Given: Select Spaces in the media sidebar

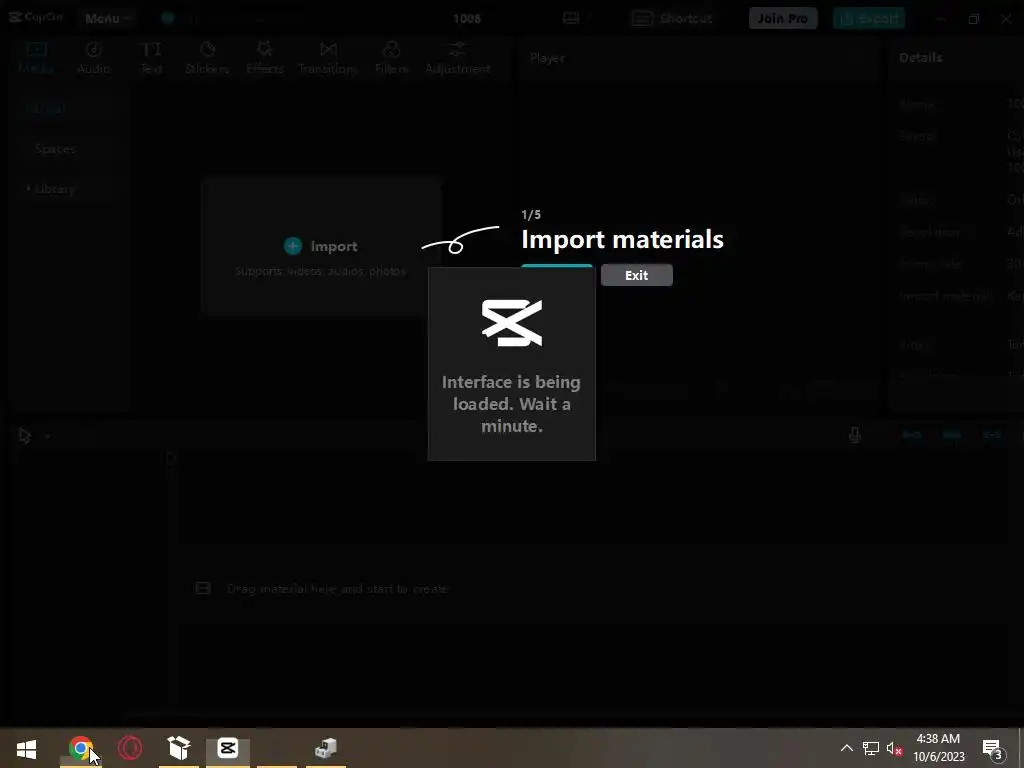Looking at the screenshot, I should 56,149.
